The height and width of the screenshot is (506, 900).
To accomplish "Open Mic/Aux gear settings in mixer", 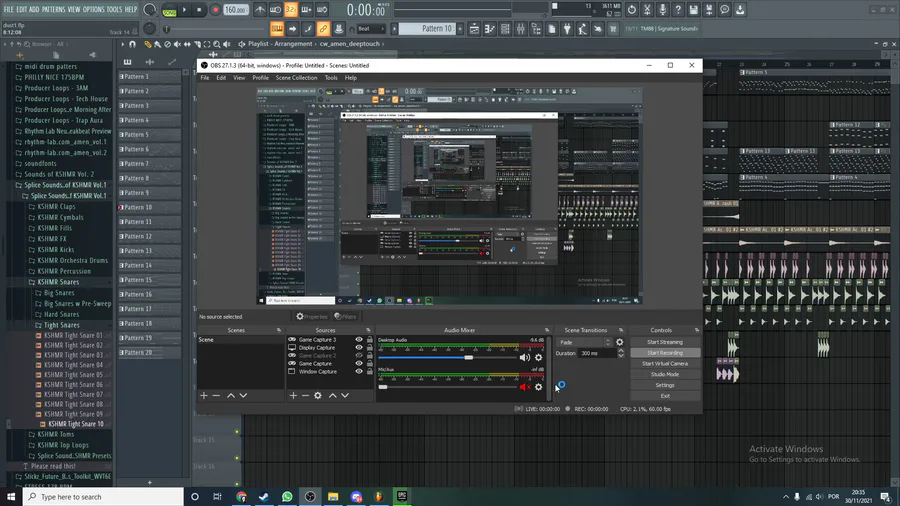I will (538, 387).
